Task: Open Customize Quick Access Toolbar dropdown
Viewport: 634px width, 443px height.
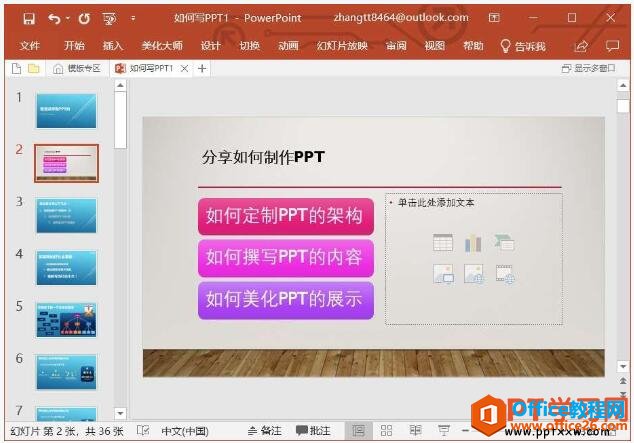Action: [133, 18]
